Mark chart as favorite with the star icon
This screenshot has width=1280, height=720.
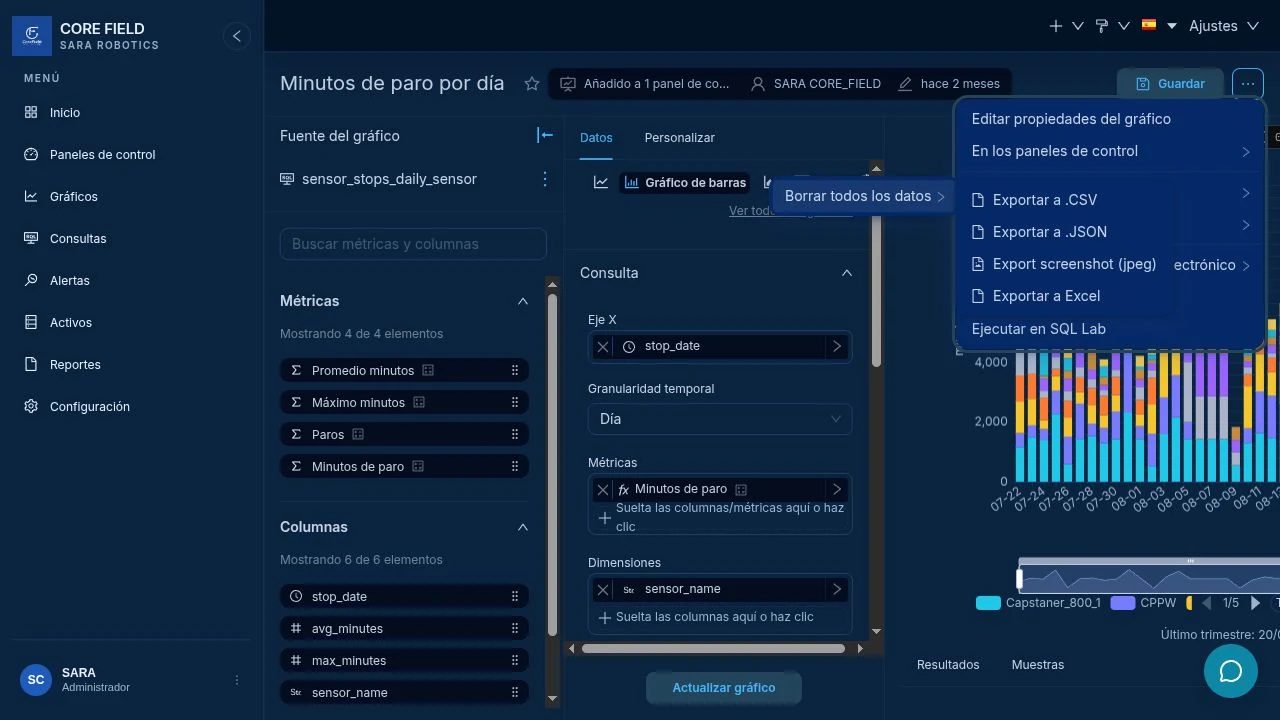tap(532, 84)
